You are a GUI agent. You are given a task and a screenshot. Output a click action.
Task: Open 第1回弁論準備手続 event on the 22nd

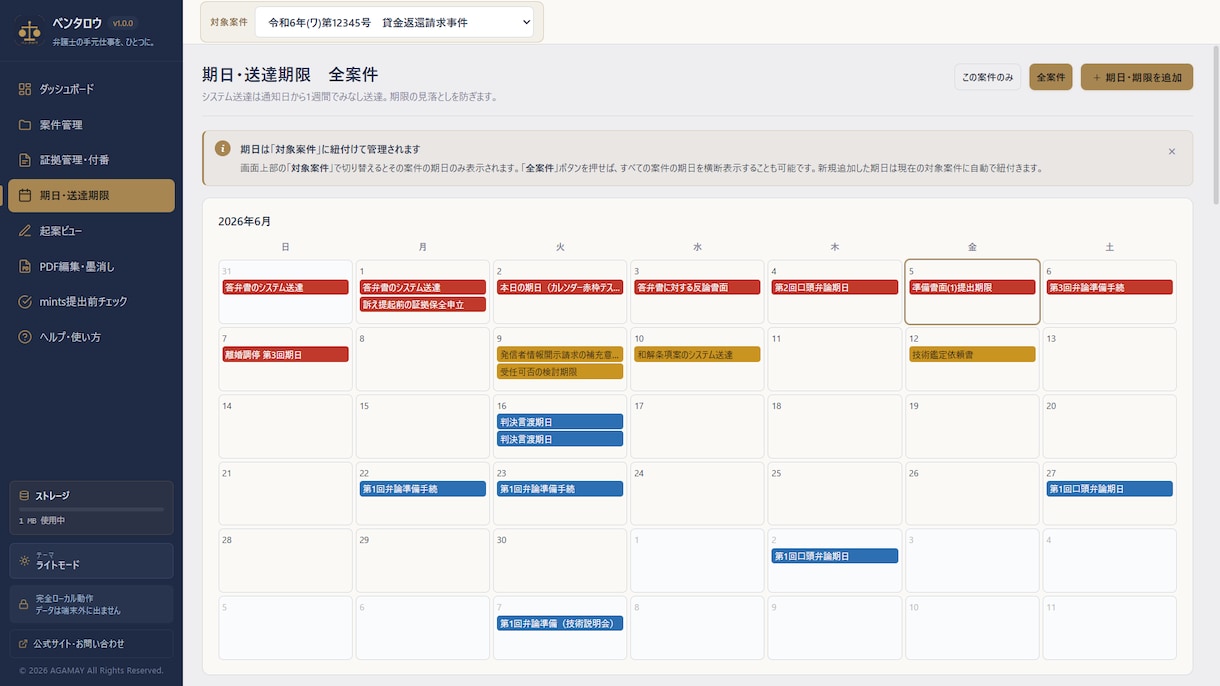tap(423, 489)
